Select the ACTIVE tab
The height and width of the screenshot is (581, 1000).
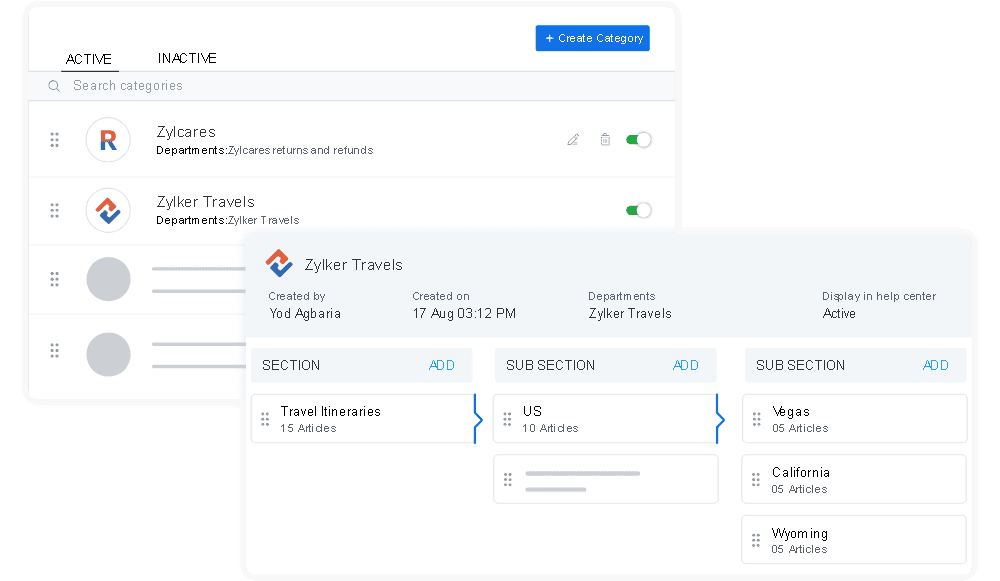[89, 59]
